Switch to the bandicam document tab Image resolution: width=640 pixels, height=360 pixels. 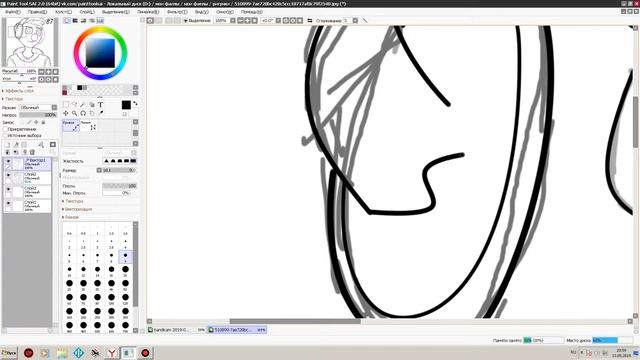tap(176, 330)
